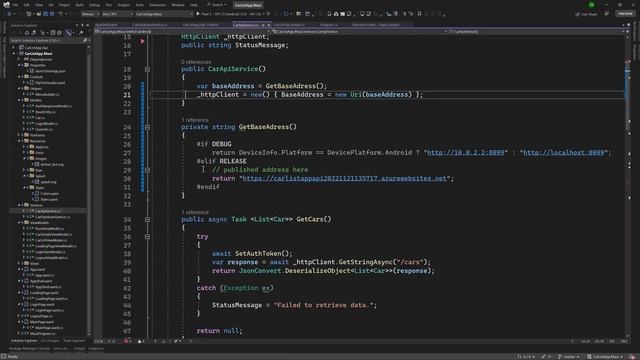Viewport: 640px width, 360px height.
Task: Click the Search Solution Explorer field
Action: (x=46, y=40)
